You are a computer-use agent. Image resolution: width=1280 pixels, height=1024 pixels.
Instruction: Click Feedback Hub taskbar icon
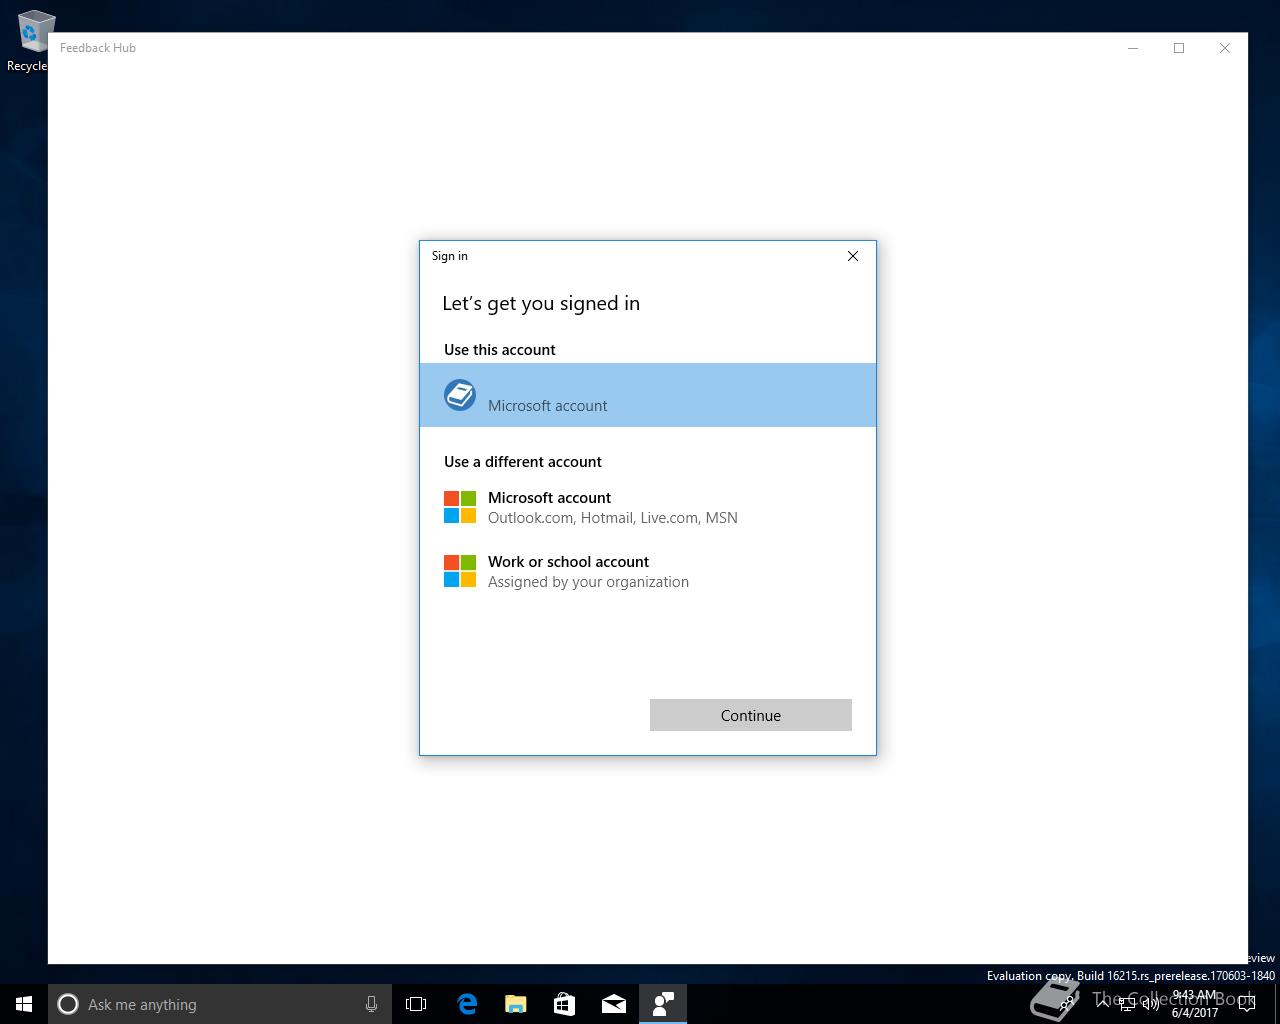(x=662, y=1004)
